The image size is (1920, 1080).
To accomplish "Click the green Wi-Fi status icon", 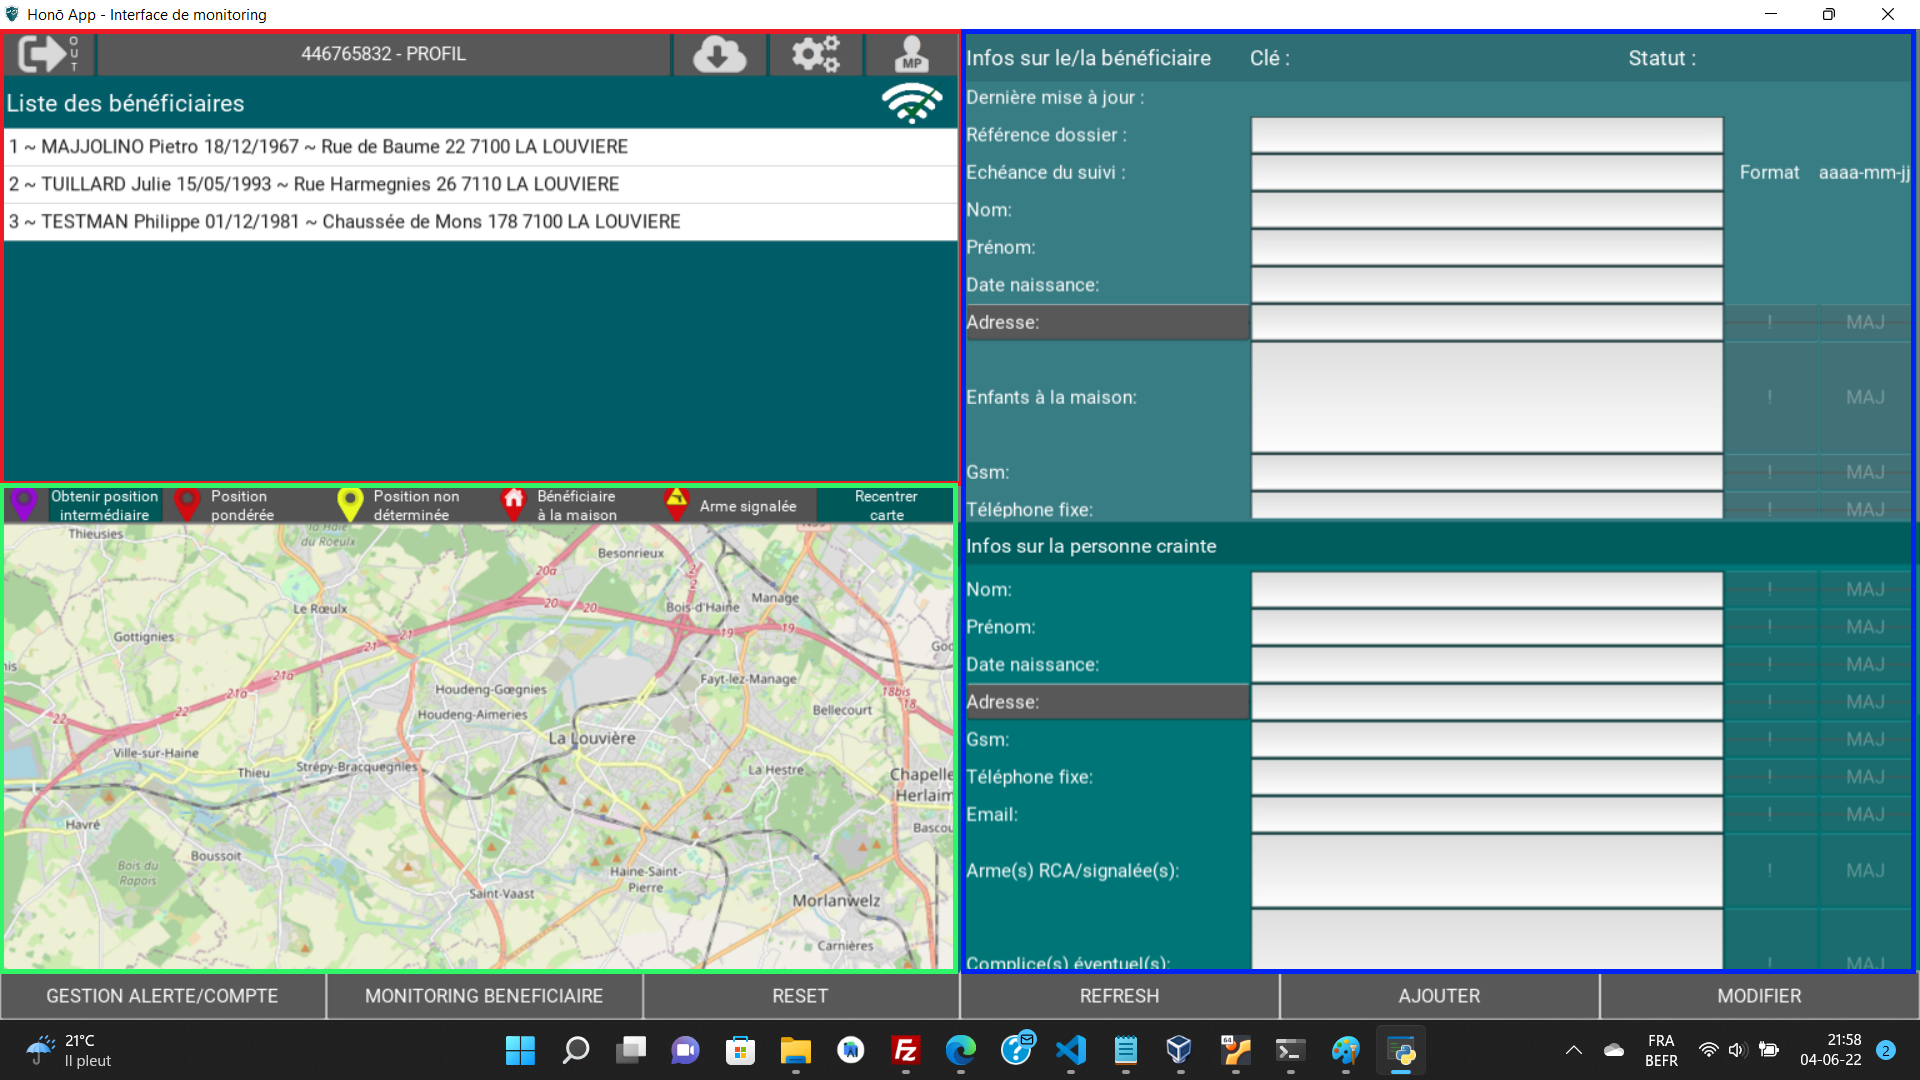I will point(911,103).
